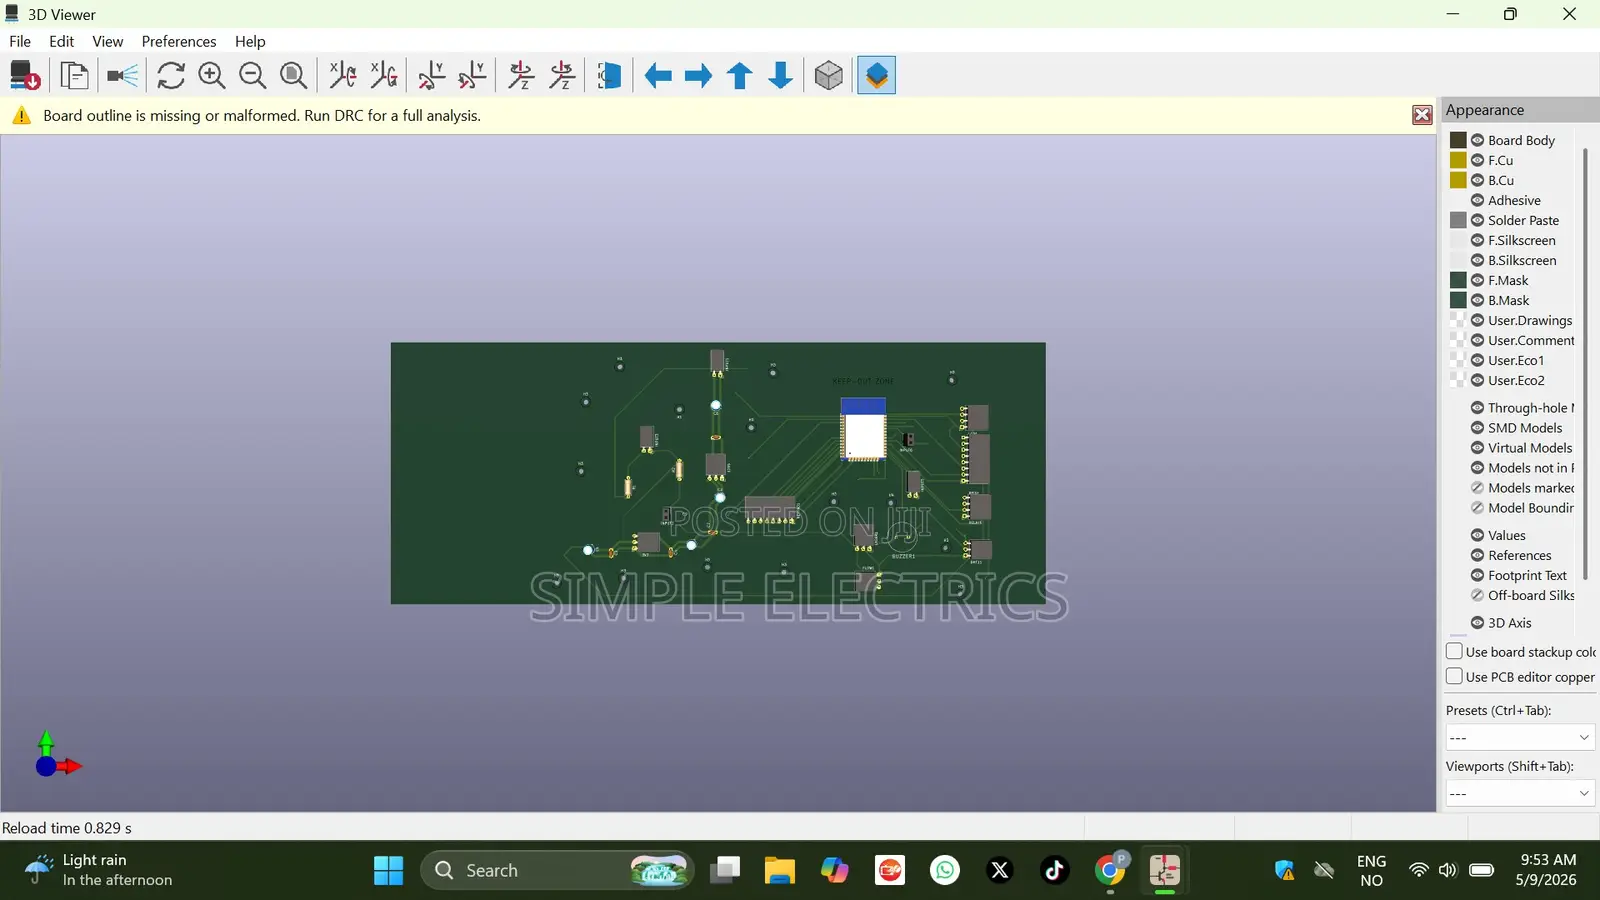The image size is (1600, 900).
Task: Rotate X clockwise icon
Action: pyautogui.click(x=343, y=76)
